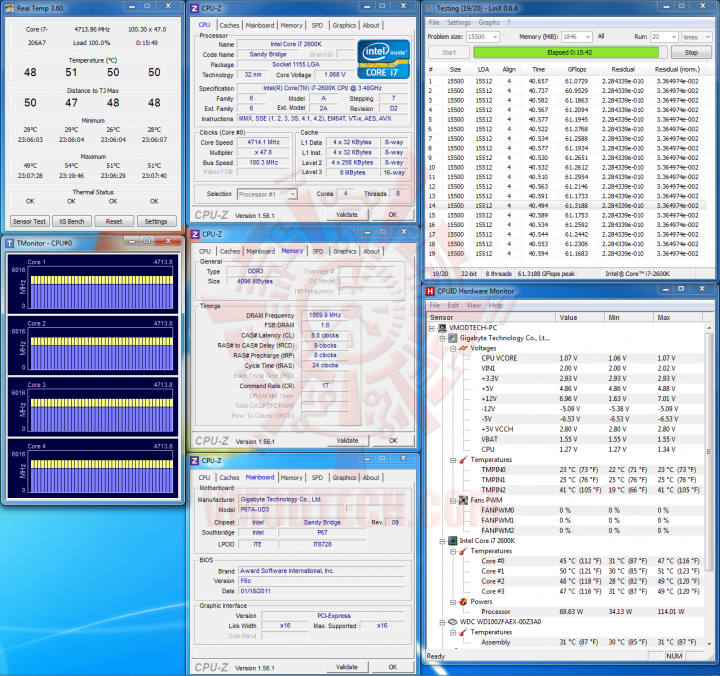Click the Voltages lightning icon
Viewport: 720px width, 676px height.
(x=463, y=348)
